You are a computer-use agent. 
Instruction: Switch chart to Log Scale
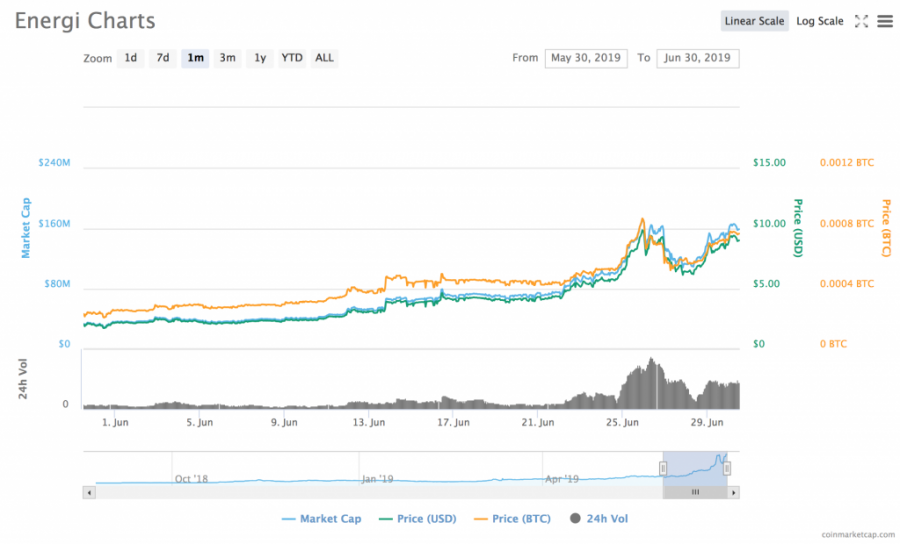[820, 21]
